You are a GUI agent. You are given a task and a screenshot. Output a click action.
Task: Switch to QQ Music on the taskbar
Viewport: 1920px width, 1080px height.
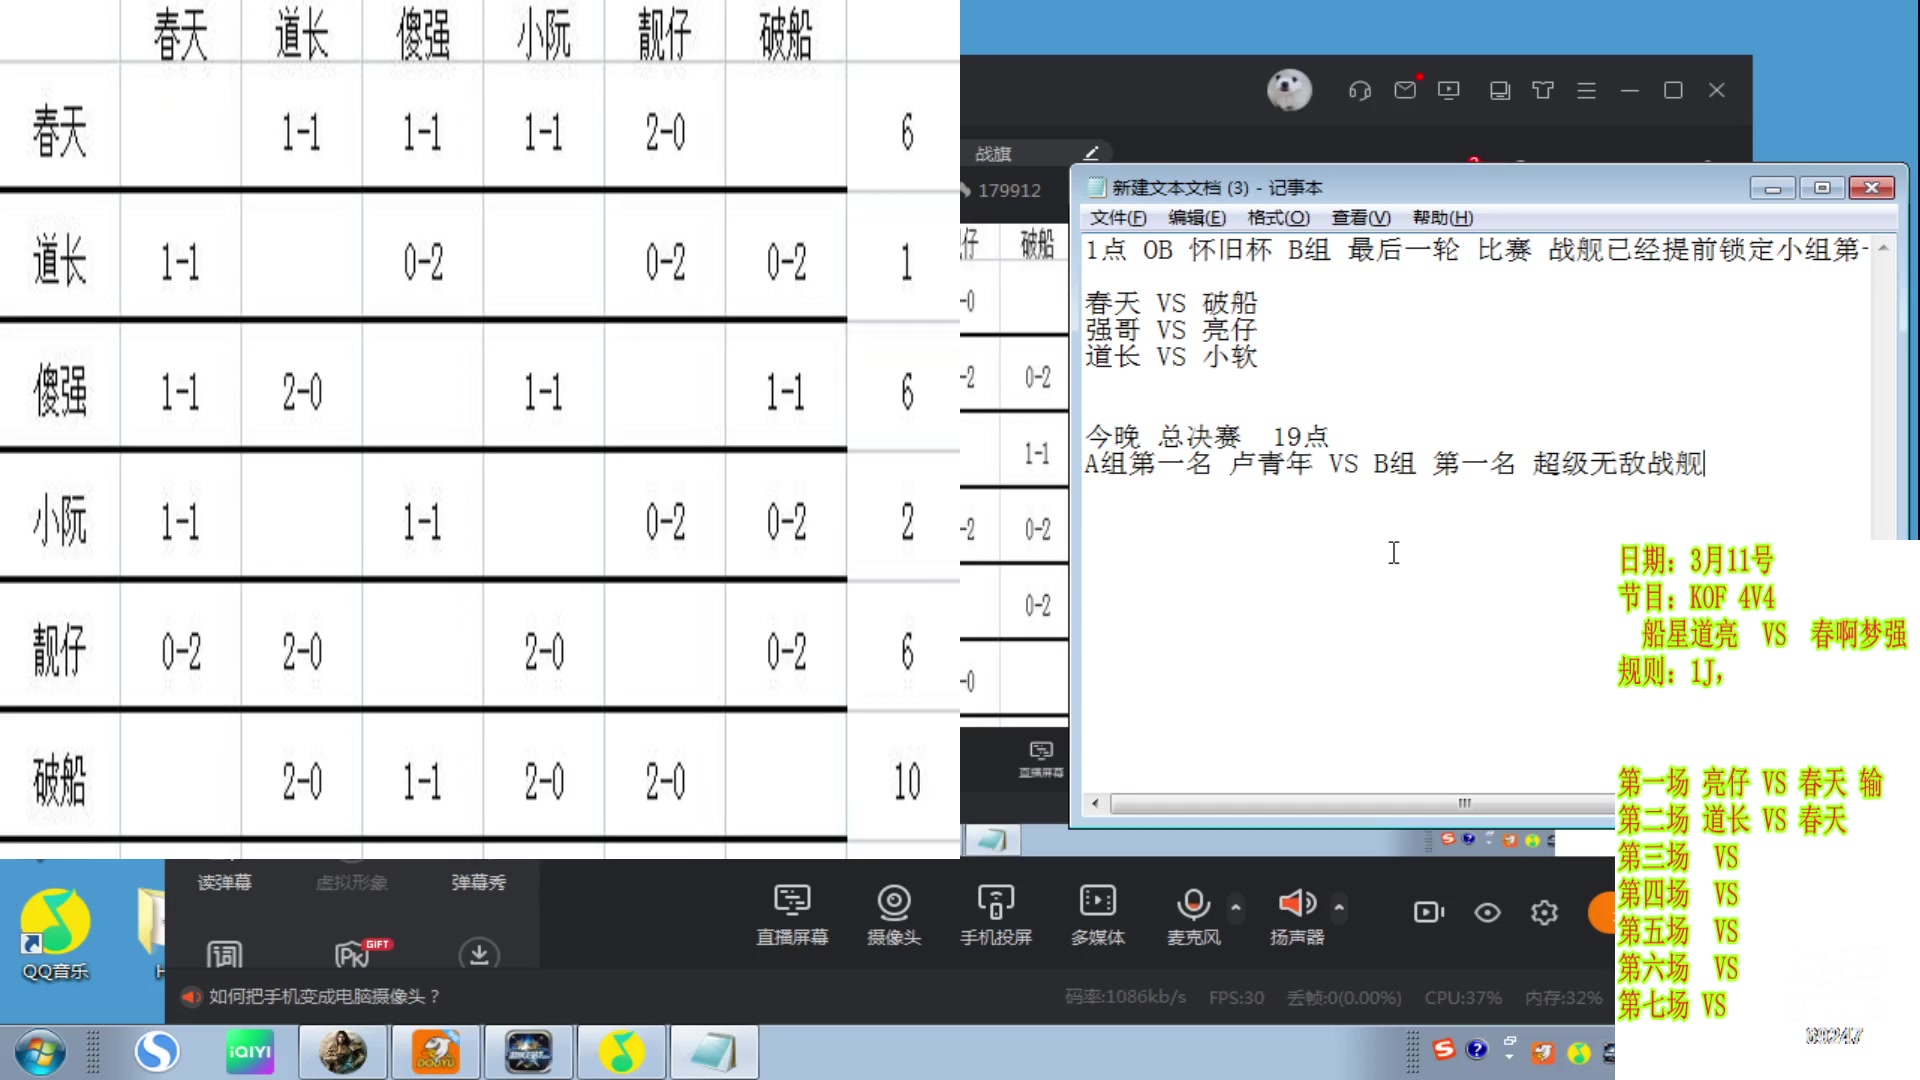click(621, 1052)
